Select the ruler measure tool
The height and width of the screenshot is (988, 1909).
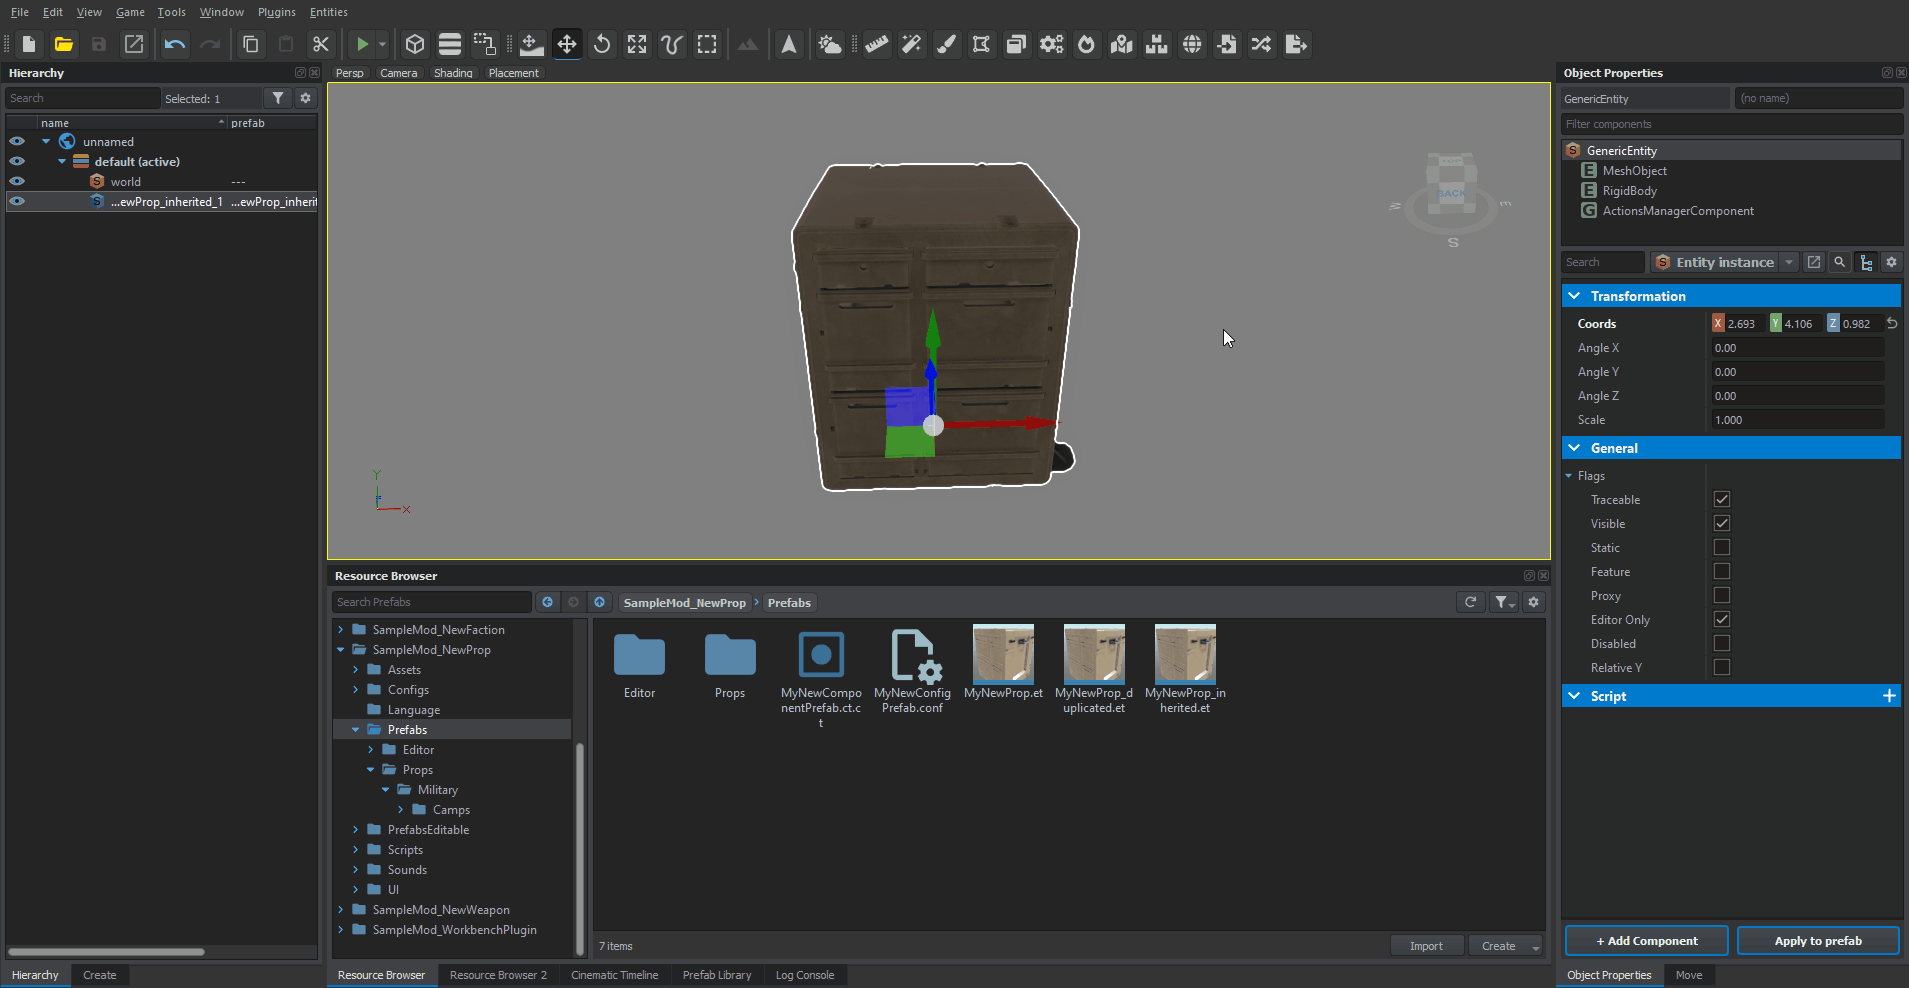(x=877, y=44)
